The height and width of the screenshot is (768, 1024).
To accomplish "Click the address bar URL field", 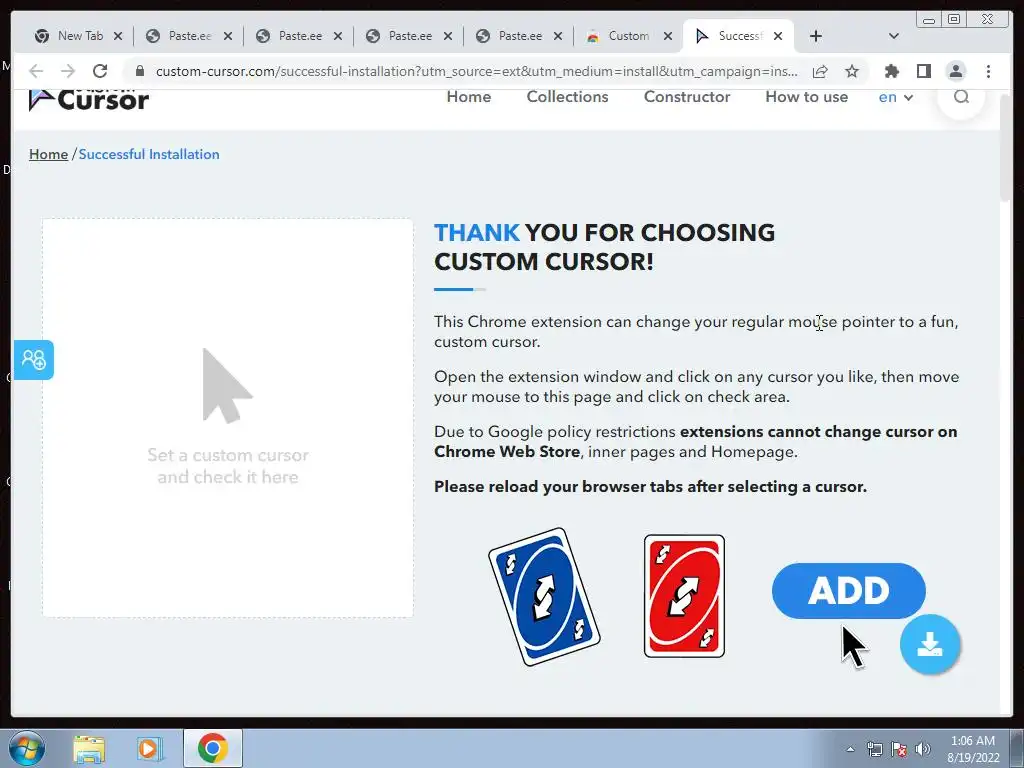I will [476, 71].
